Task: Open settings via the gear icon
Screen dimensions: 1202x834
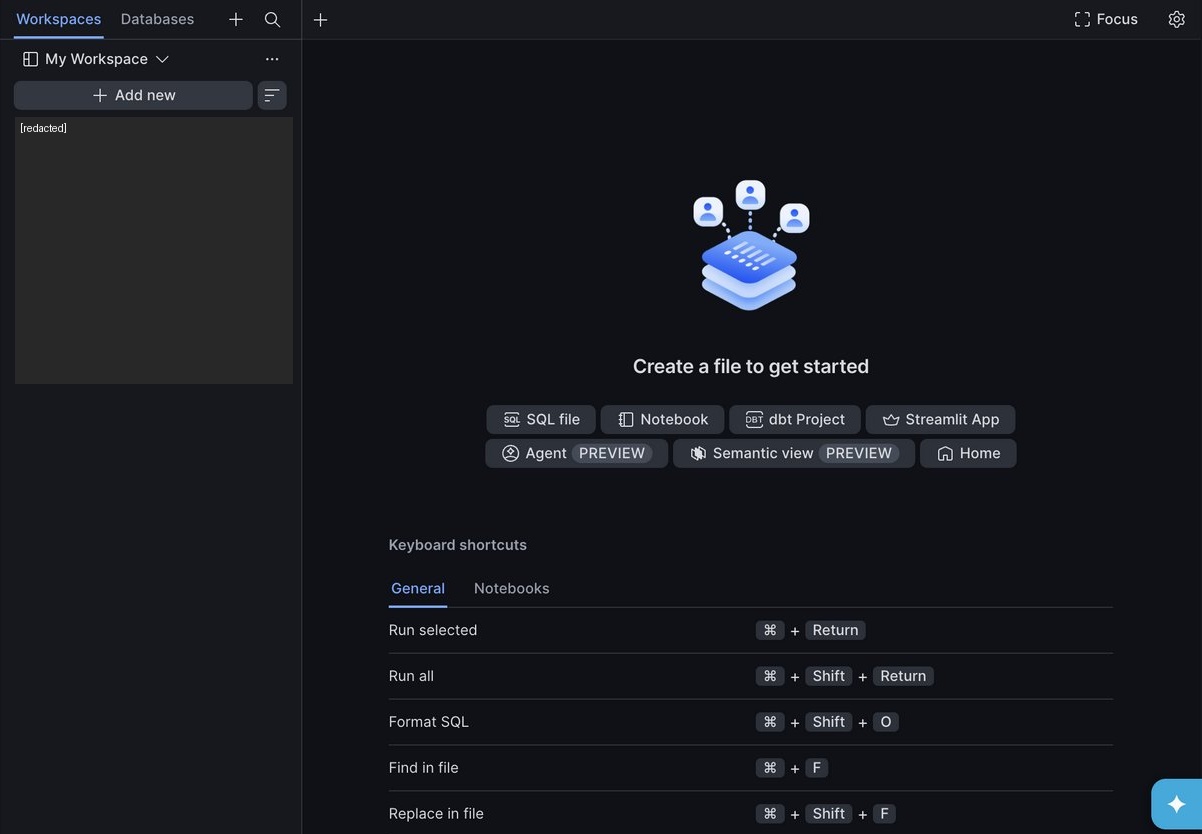Action: click(x=1177, y=19)
